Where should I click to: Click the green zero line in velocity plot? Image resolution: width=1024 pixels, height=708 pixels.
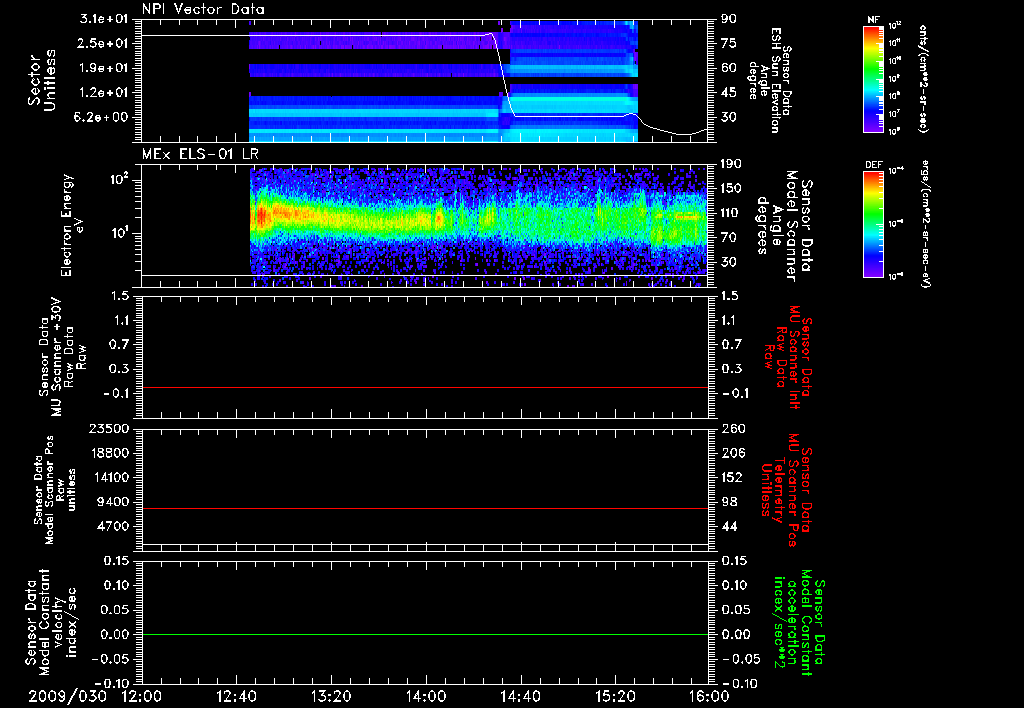click(425, 634)
